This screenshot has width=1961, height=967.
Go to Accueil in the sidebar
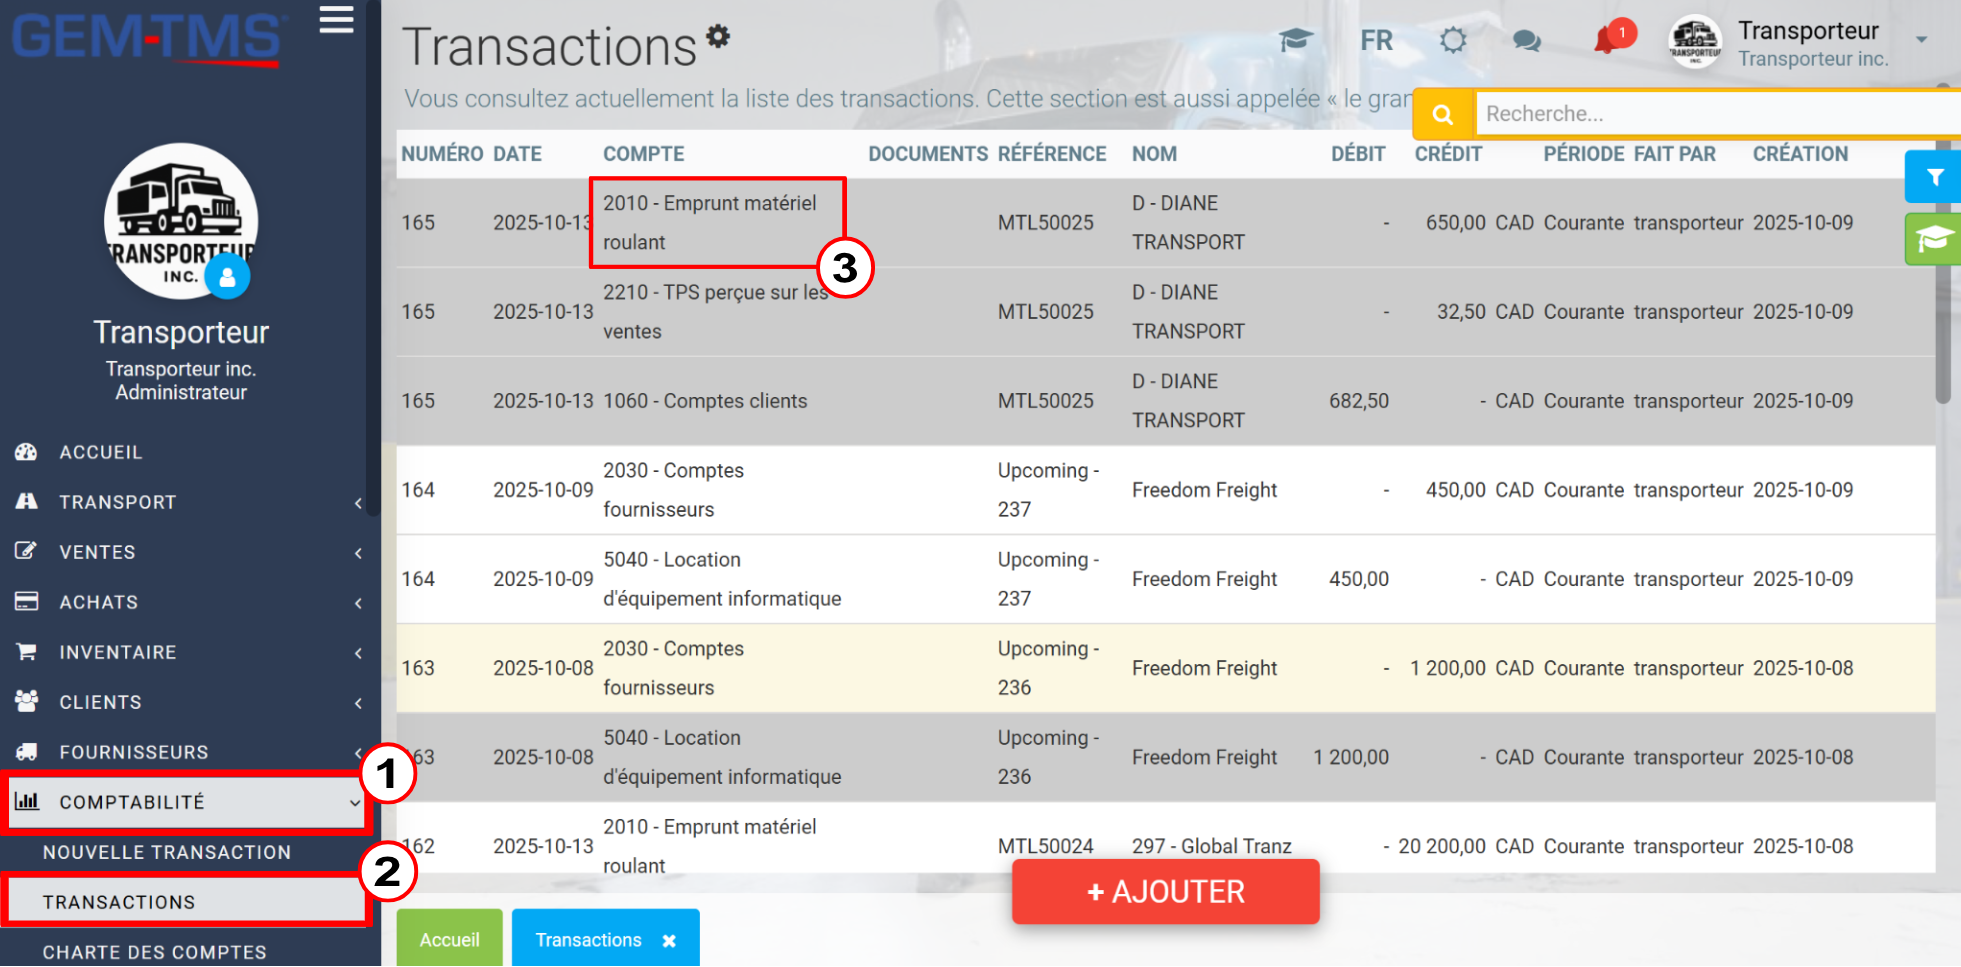point(101,452)
